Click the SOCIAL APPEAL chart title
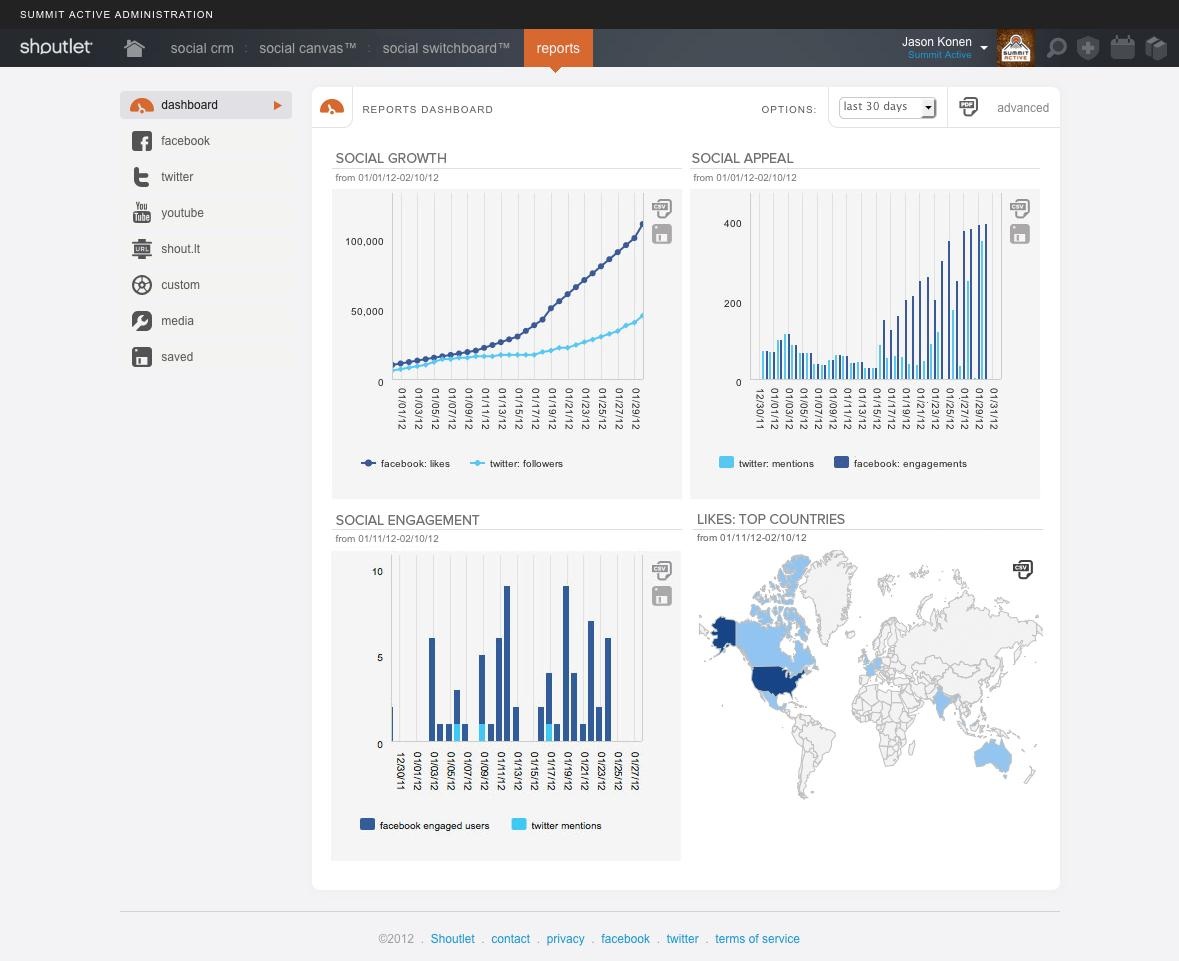Image resolution: width=1179 pixels, height=961 pixels. pyautogui.click(x=742, y=158)
